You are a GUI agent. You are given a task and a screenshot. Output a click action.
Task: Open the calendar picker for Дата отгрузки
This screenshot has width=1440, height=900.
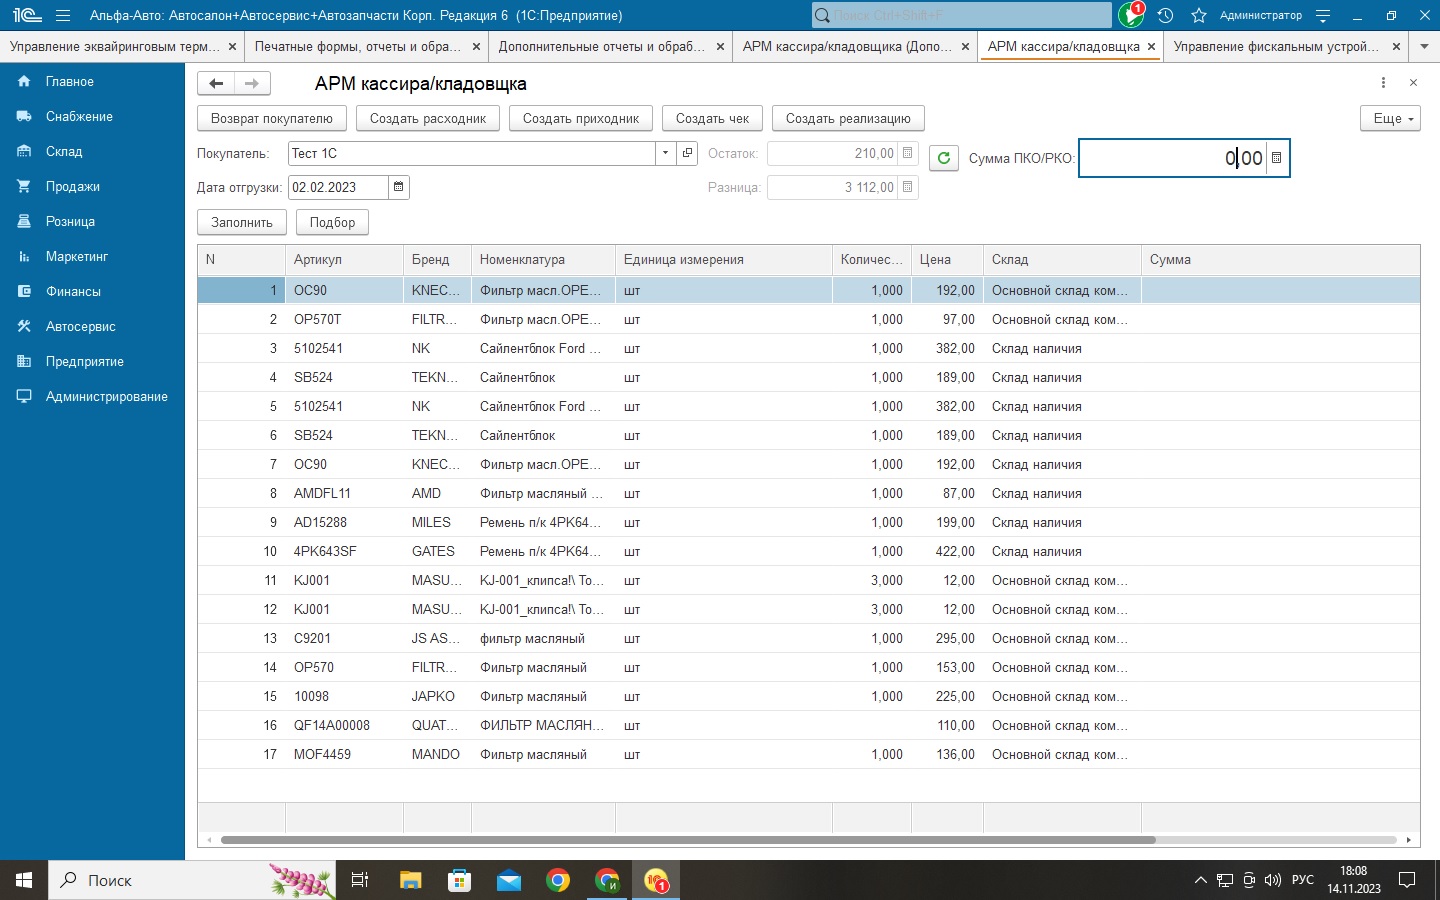click(399, 187)
